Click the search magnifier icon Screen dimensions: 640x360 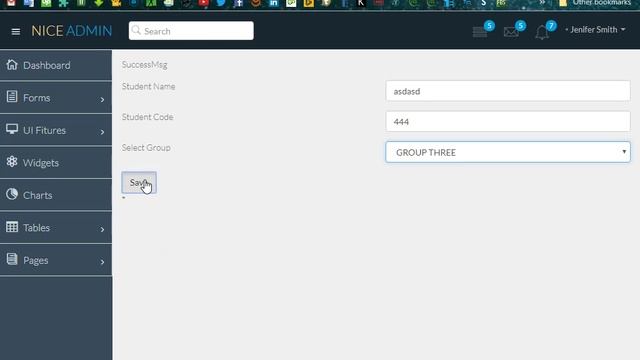(136, 31)
